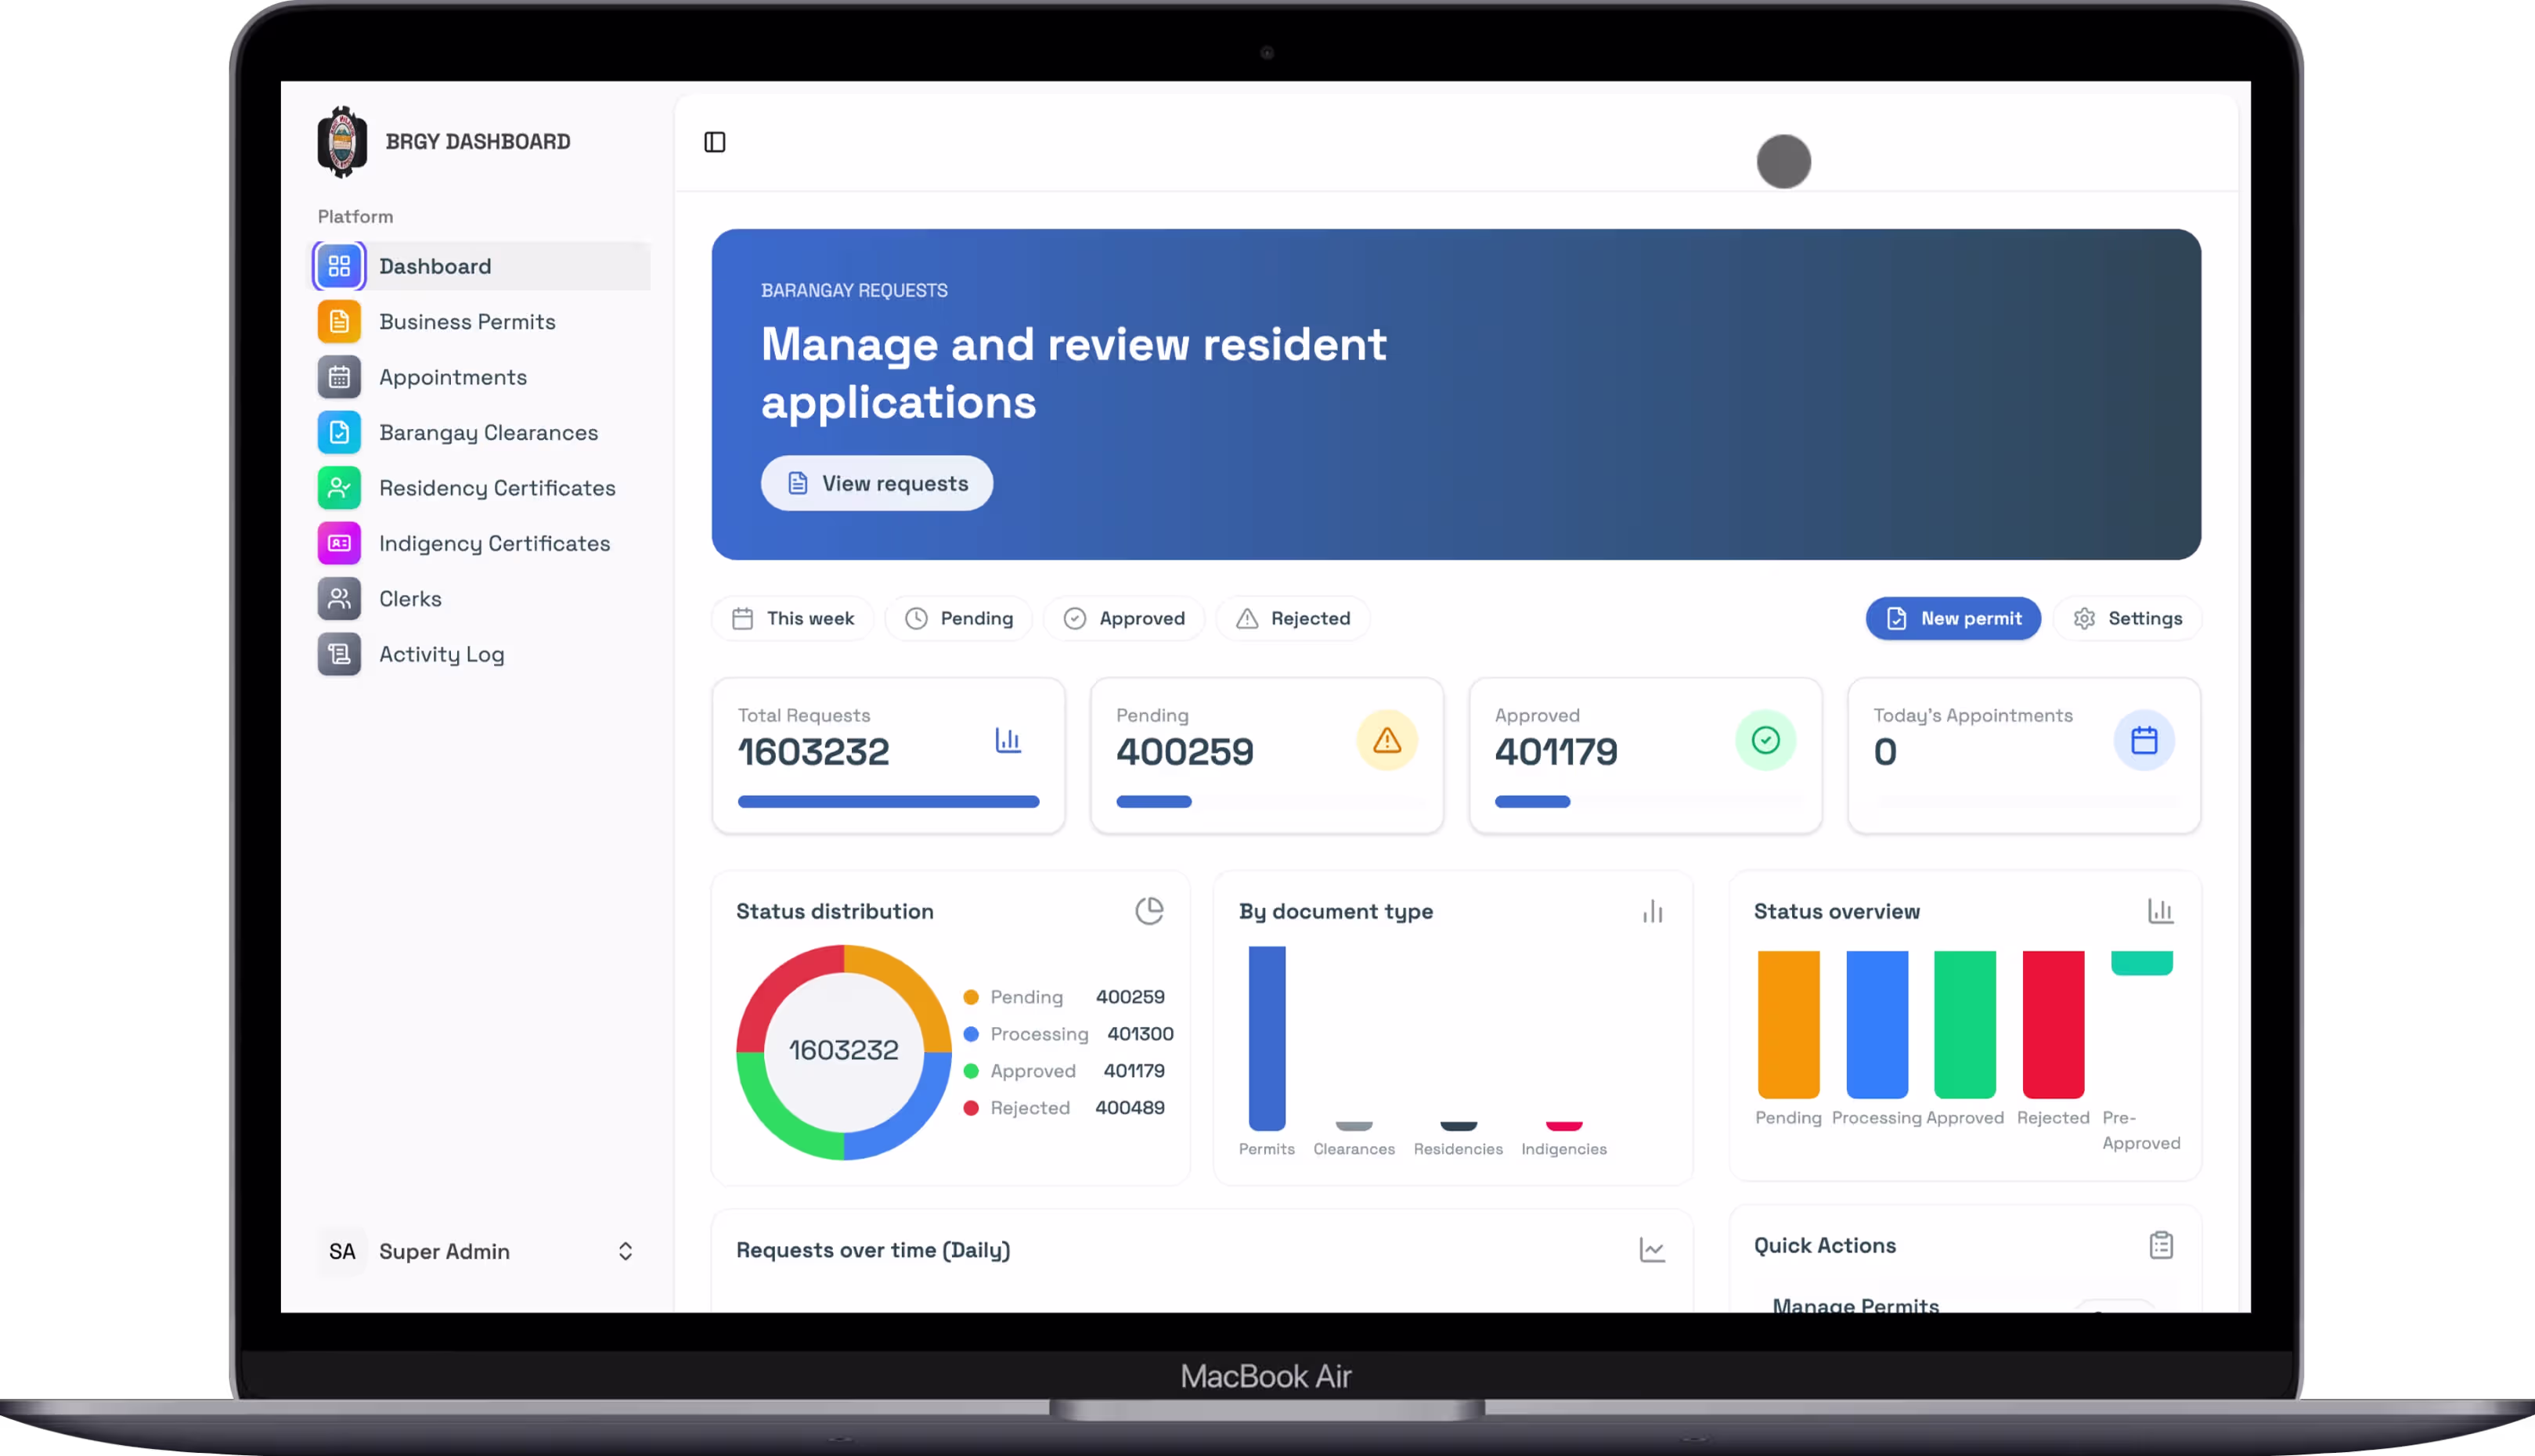Click the blue Permits bar in document type chart

pyautogui.click(x=1267, y=1039)
